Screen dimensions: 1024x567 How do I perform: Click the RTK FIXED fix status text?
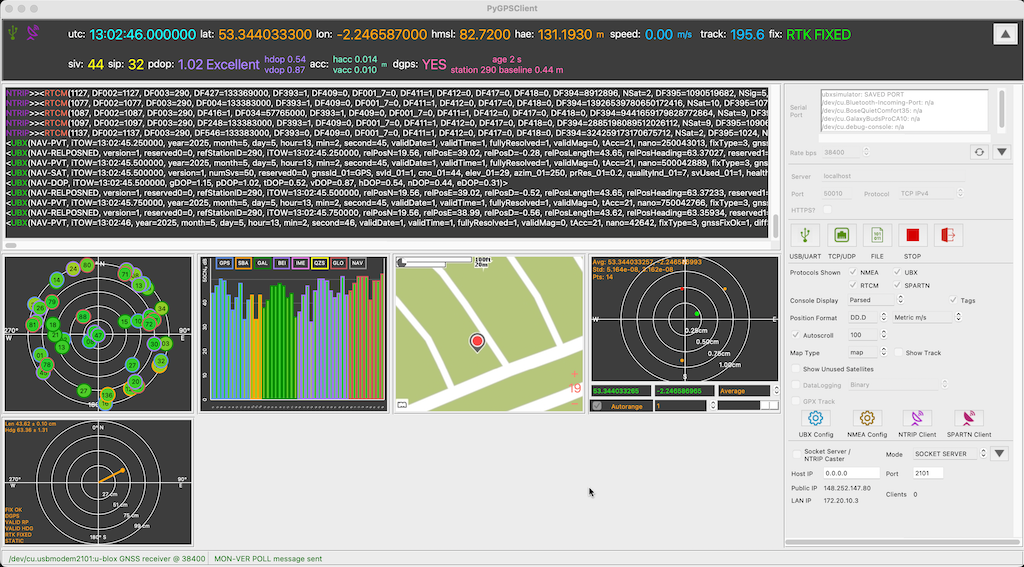click(818, 35)
